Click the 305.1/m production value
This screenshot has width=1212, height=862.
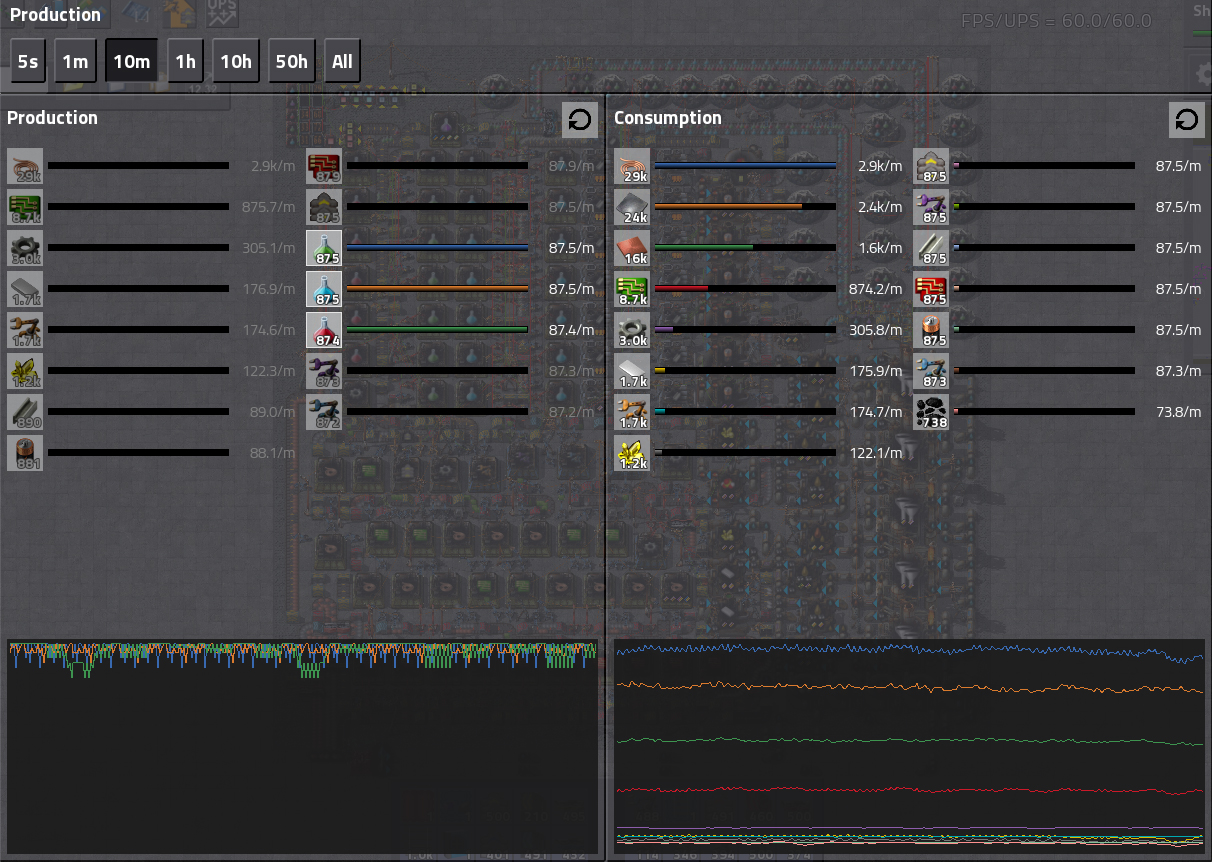coord(269,248)
